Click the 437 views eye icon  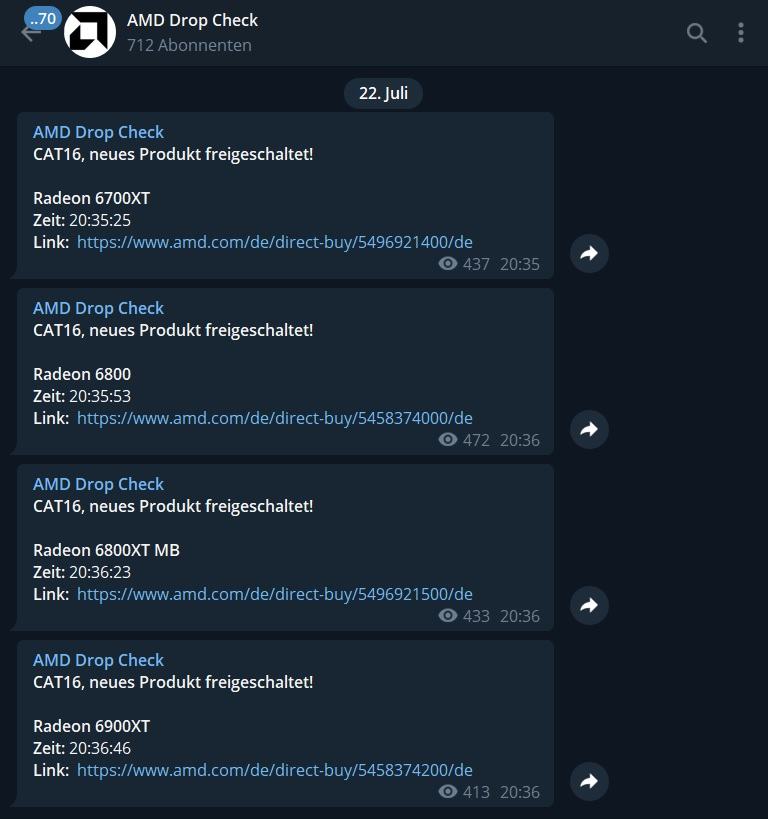click(448, 264)
